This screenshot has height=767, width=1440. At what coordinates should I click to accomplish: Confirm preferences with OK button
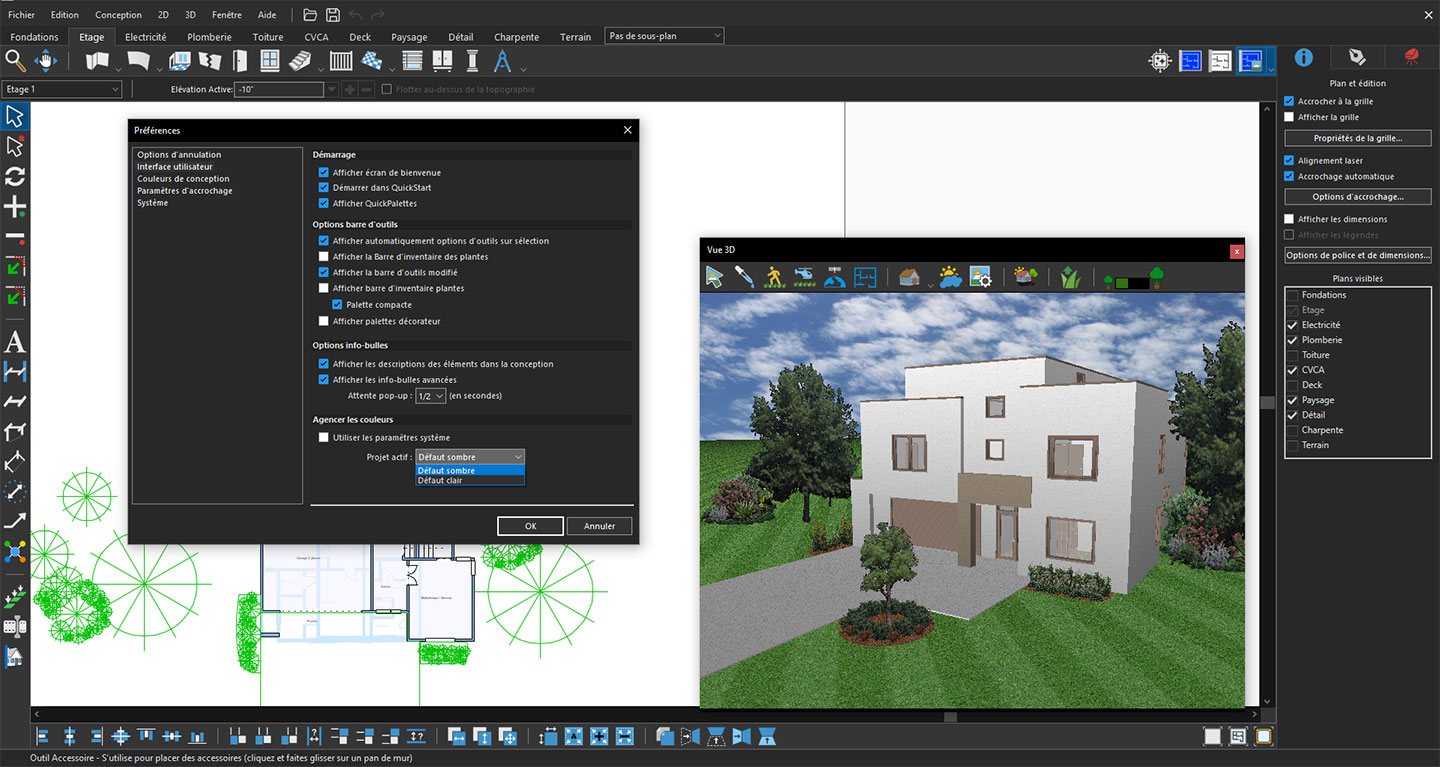click(531, 526)
